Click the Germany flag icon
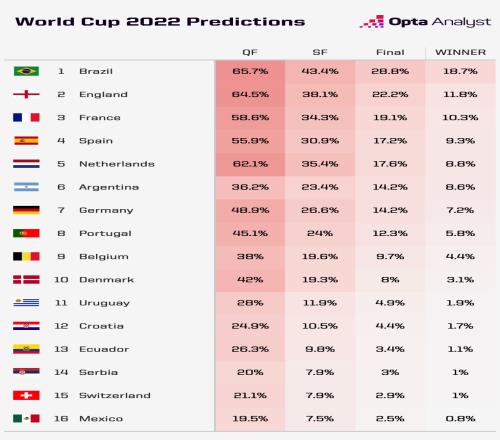The height and width of the screenshot is (440, 500). (x=26, y=210)
